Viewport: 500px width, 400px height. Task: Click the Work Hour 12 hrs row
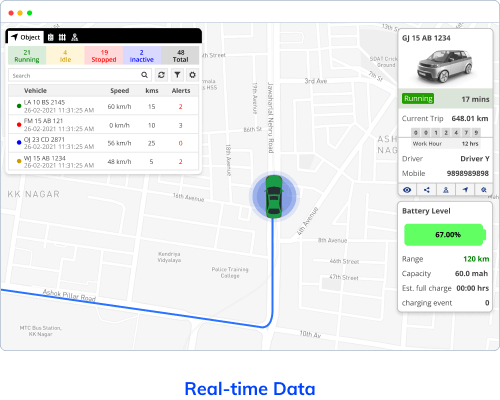446,144
